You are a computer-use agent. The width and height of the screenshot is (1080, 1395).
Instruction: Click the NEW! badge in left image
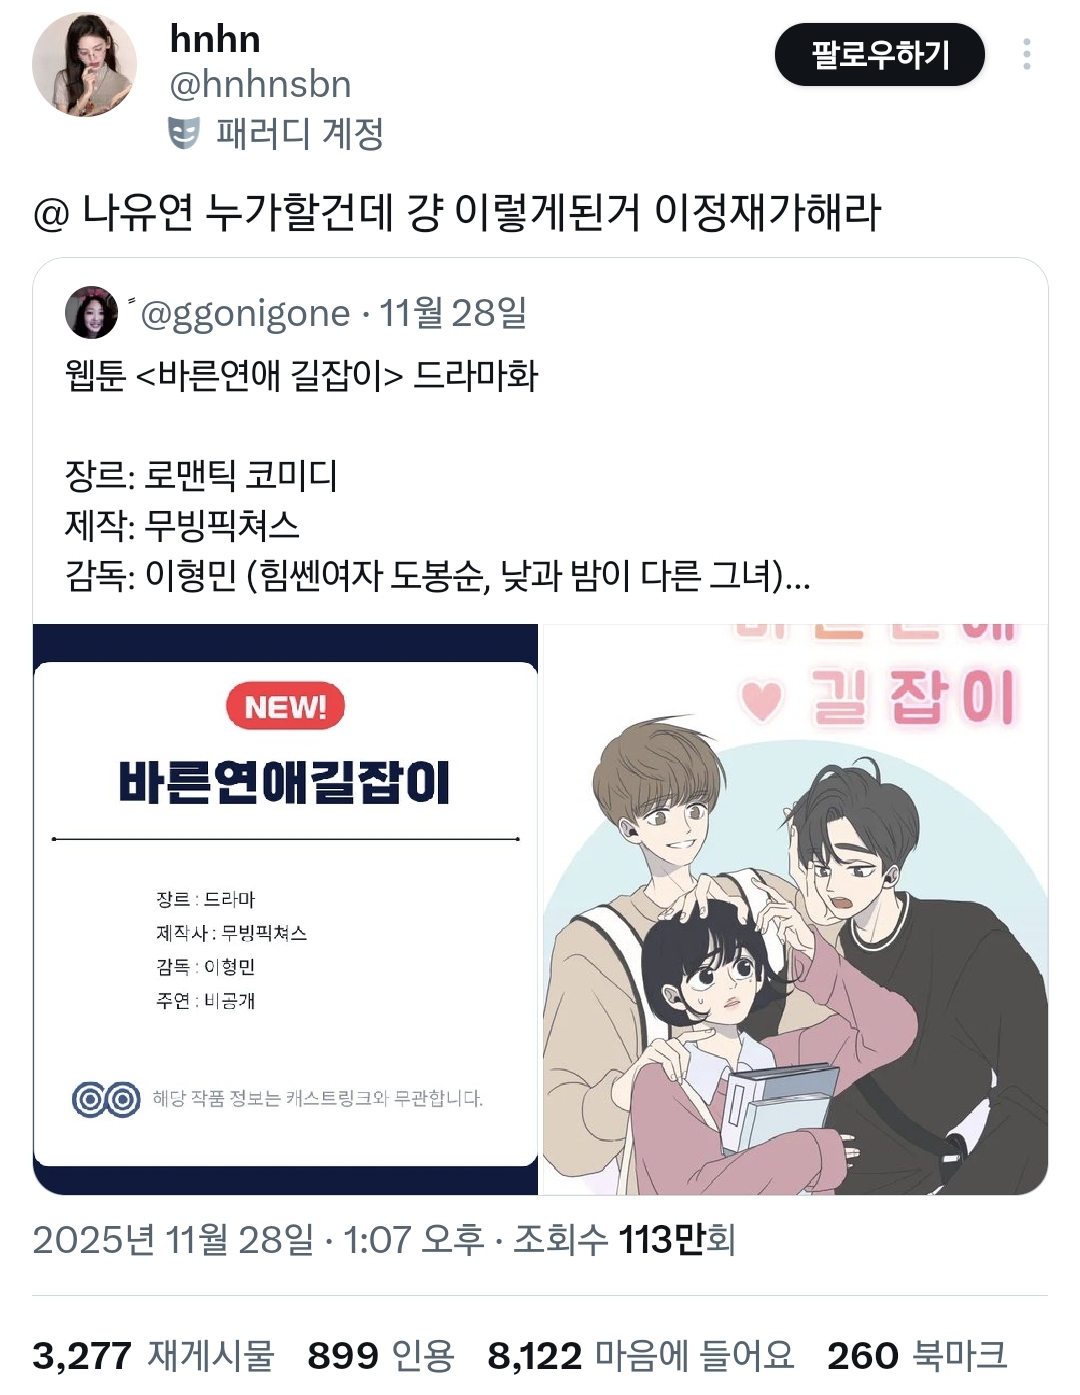pos(286,707)
